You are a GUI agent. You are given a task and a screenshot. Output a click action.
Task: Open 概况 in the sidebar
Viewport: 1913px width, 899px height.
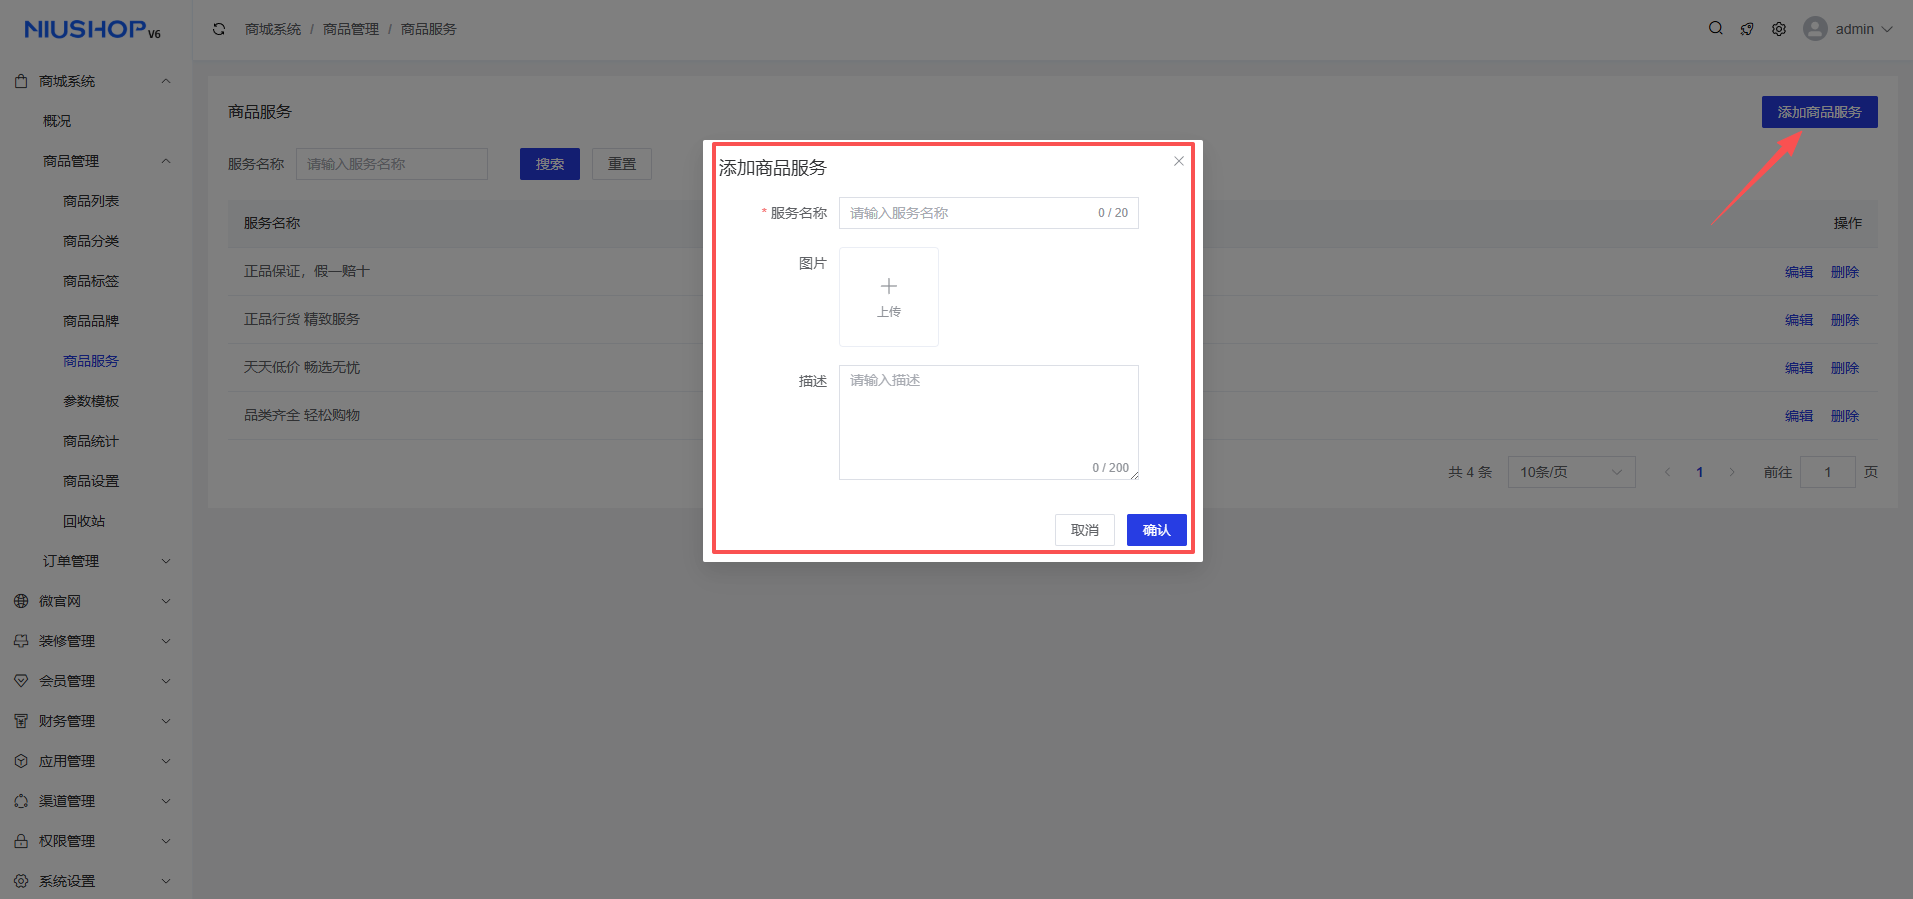click(57, 121)
